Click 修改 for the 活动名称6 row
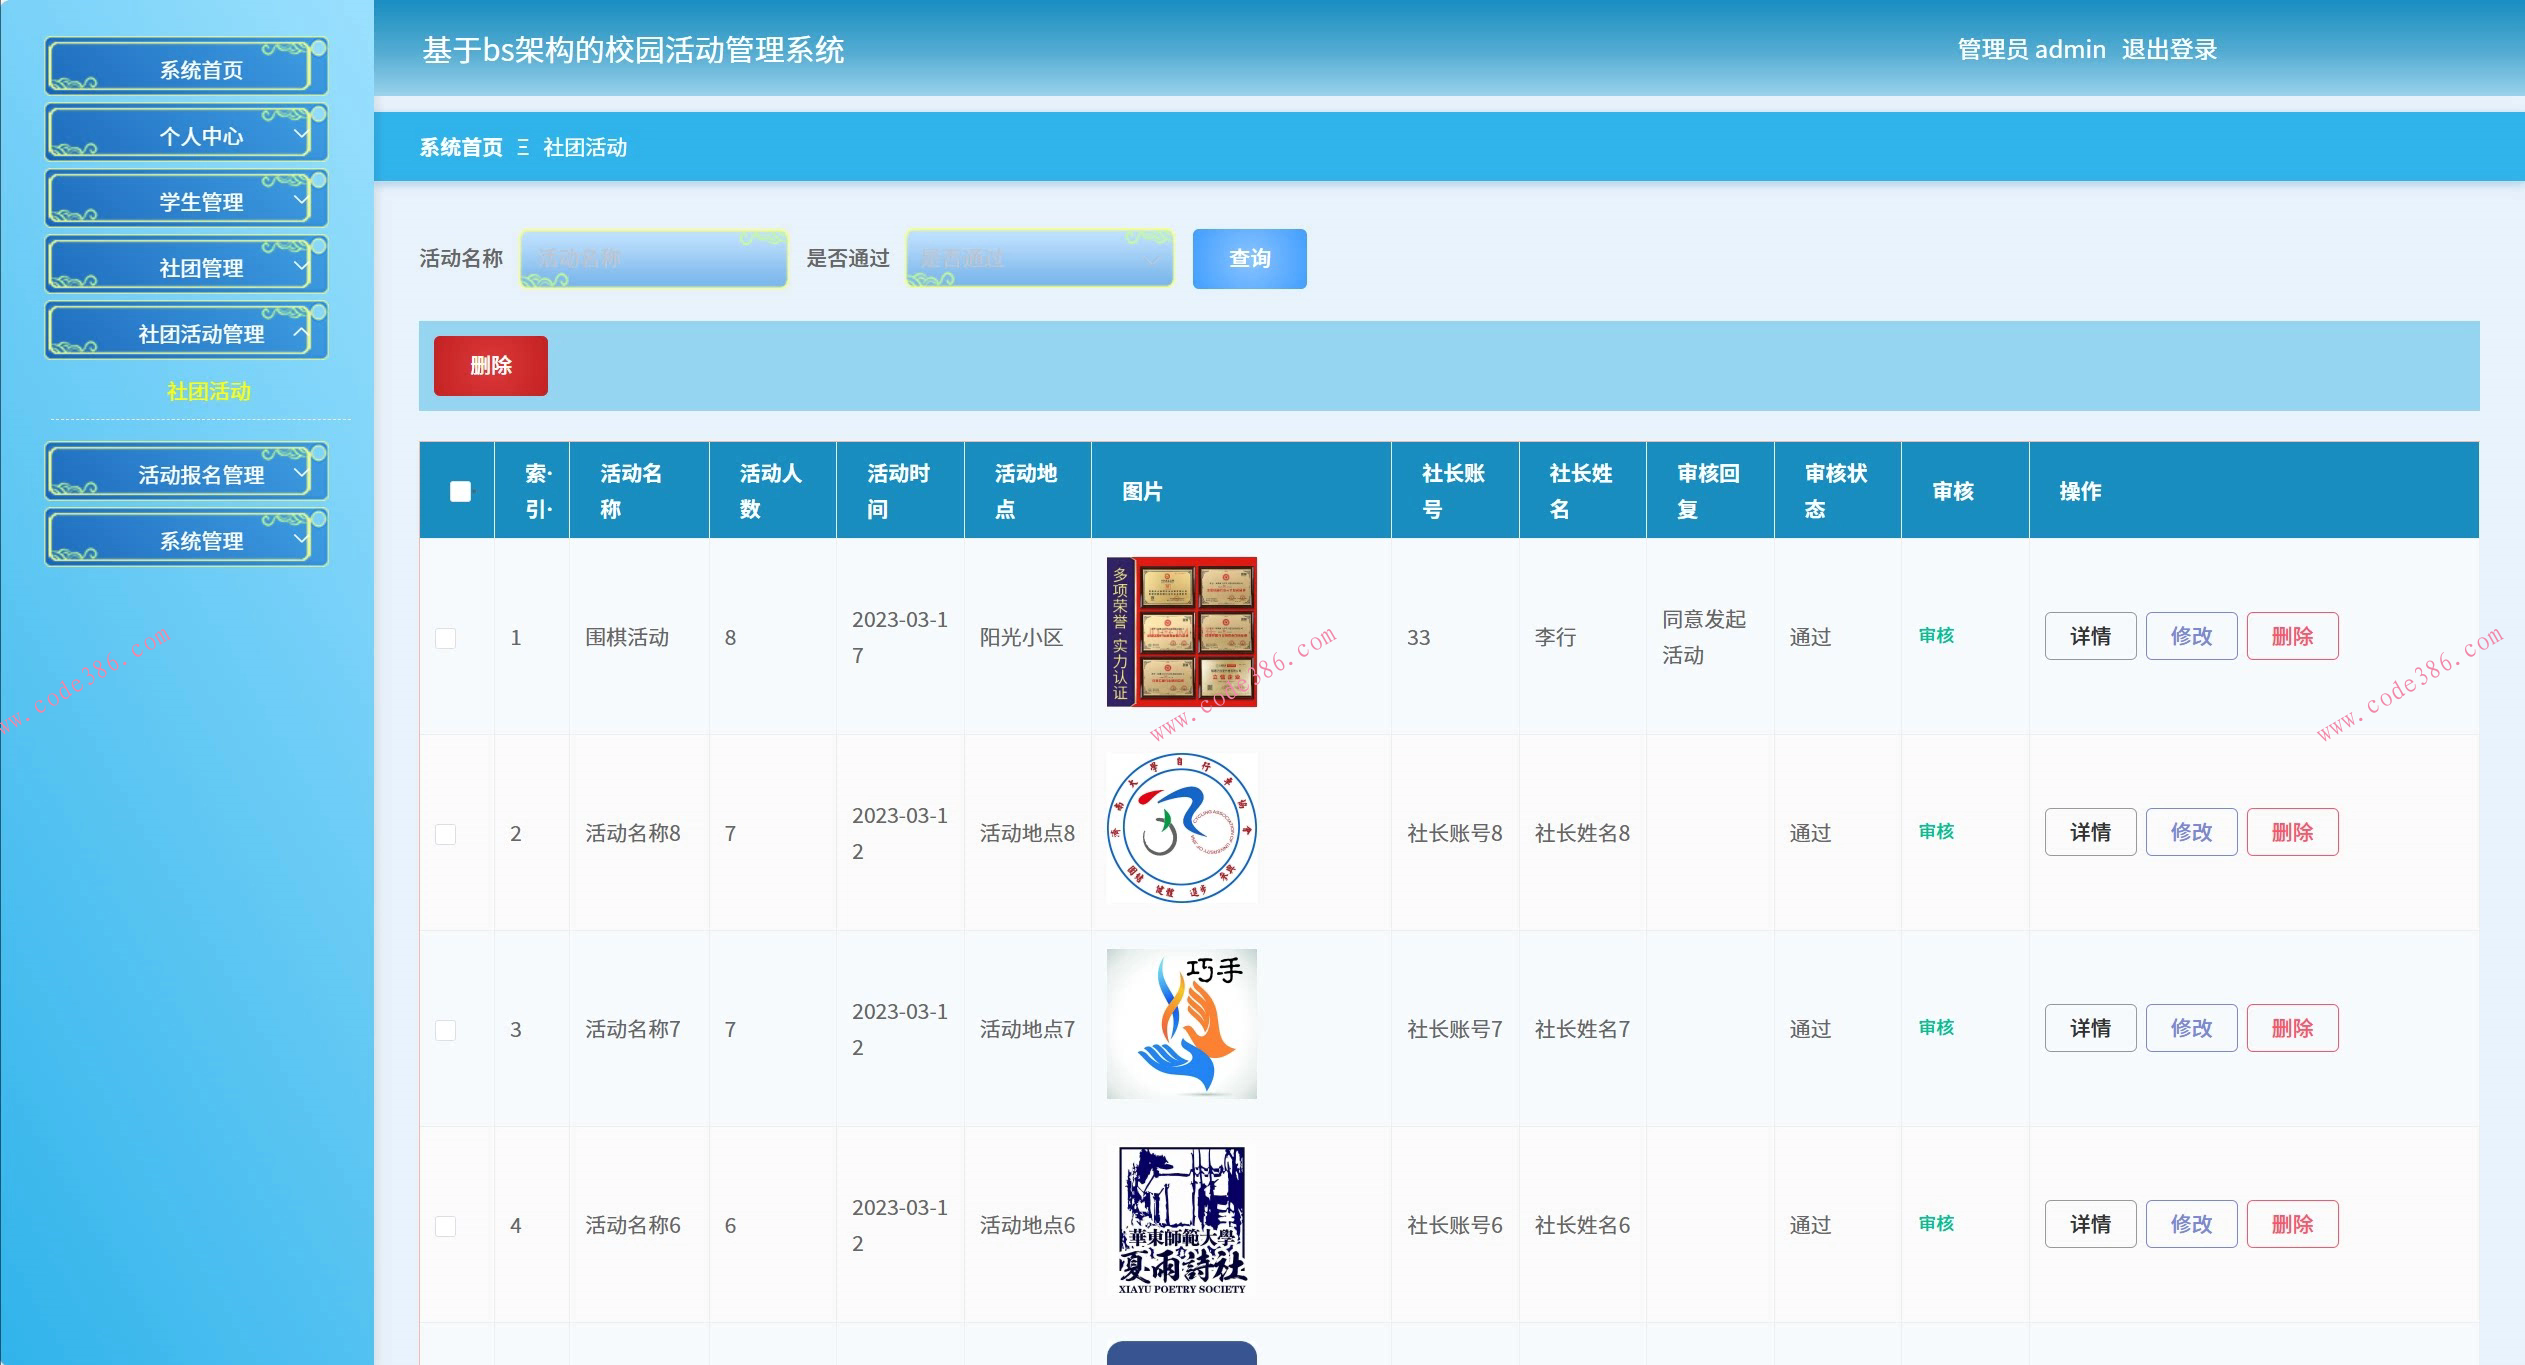This screenshot has width=2525, height=1365. click(x=2191, y=1224)
